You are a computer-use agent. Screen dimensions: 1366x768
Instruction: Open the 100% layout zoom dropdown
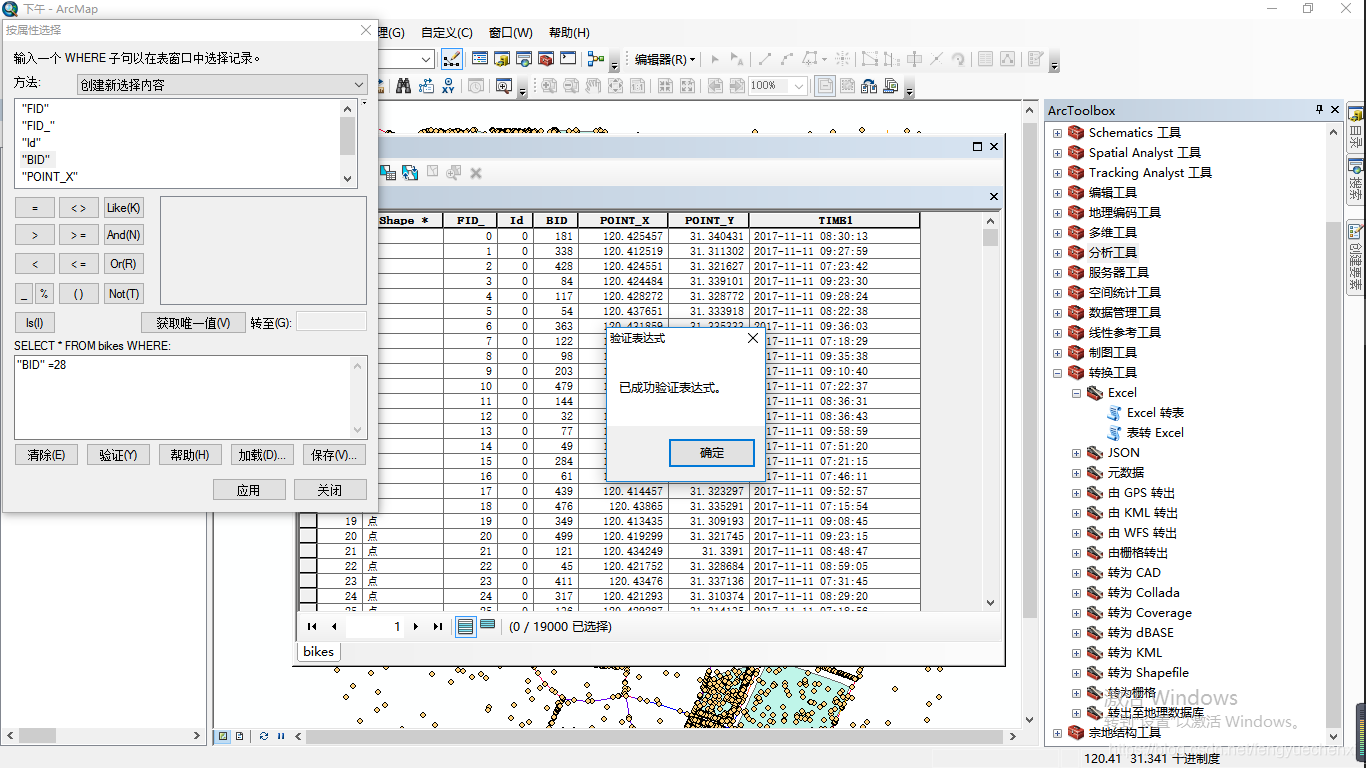799,86
